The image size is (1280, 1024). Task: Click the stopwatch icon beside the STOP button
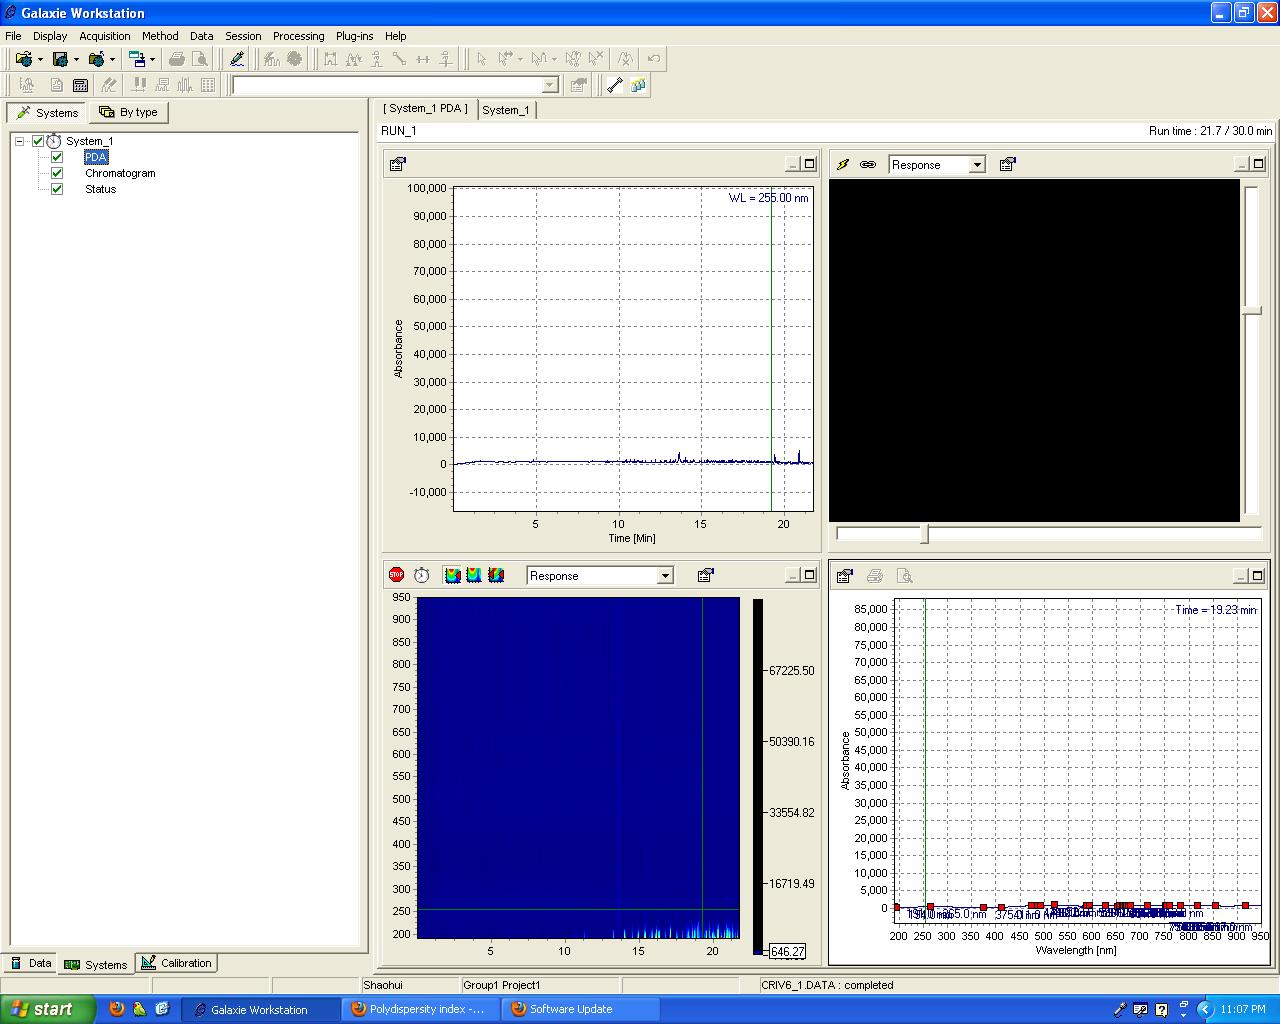point(422,575)
